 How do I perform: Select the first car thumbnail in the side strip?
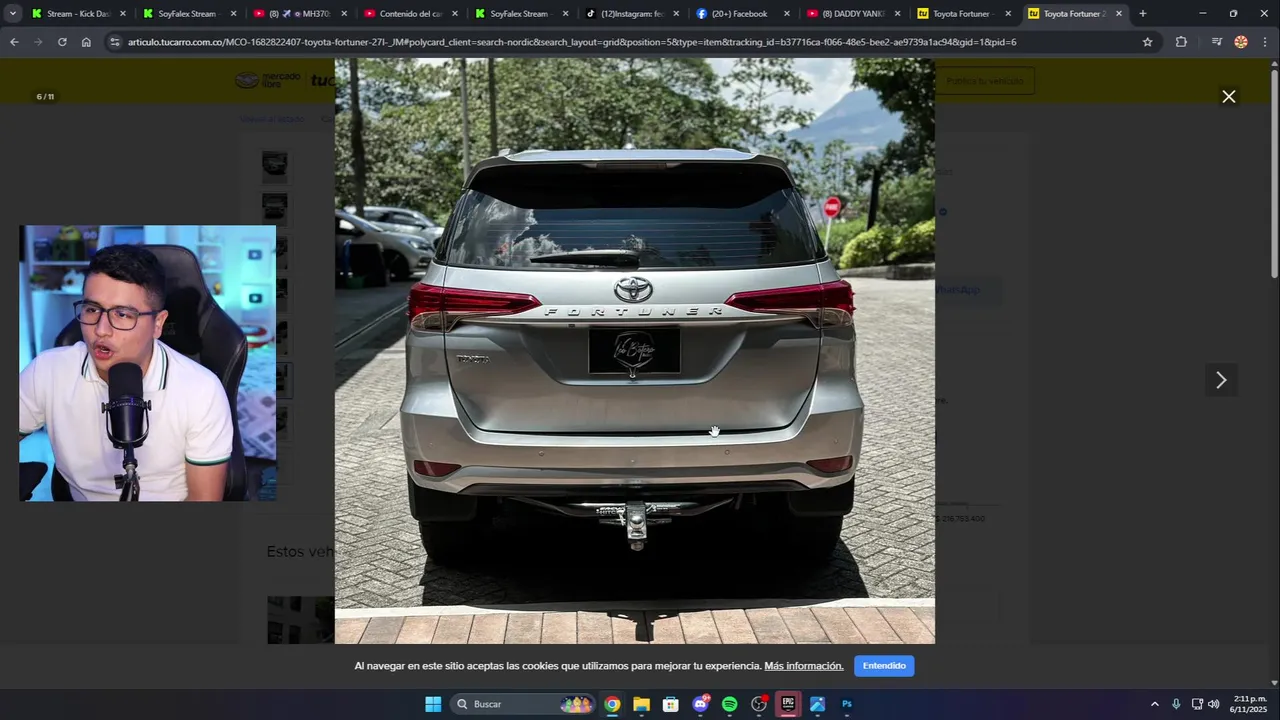275,165
